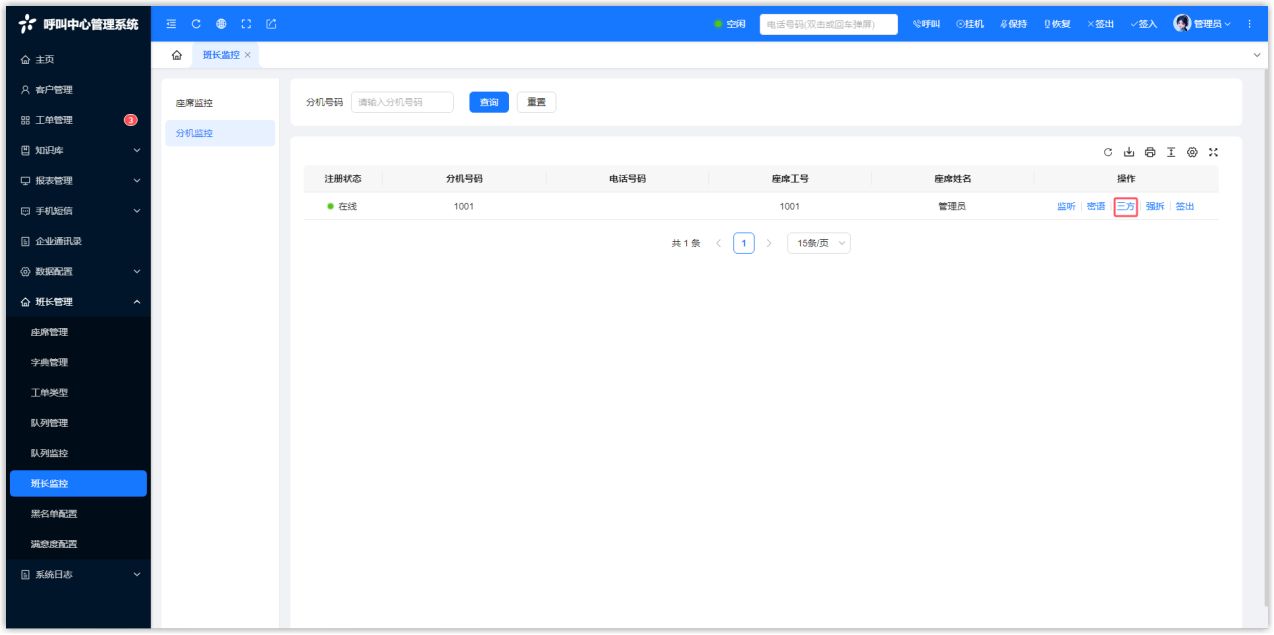The width and height of the screenshot is (1274, 635).
Task: Open table column settings gear icon
Action: pos(1192,152)
